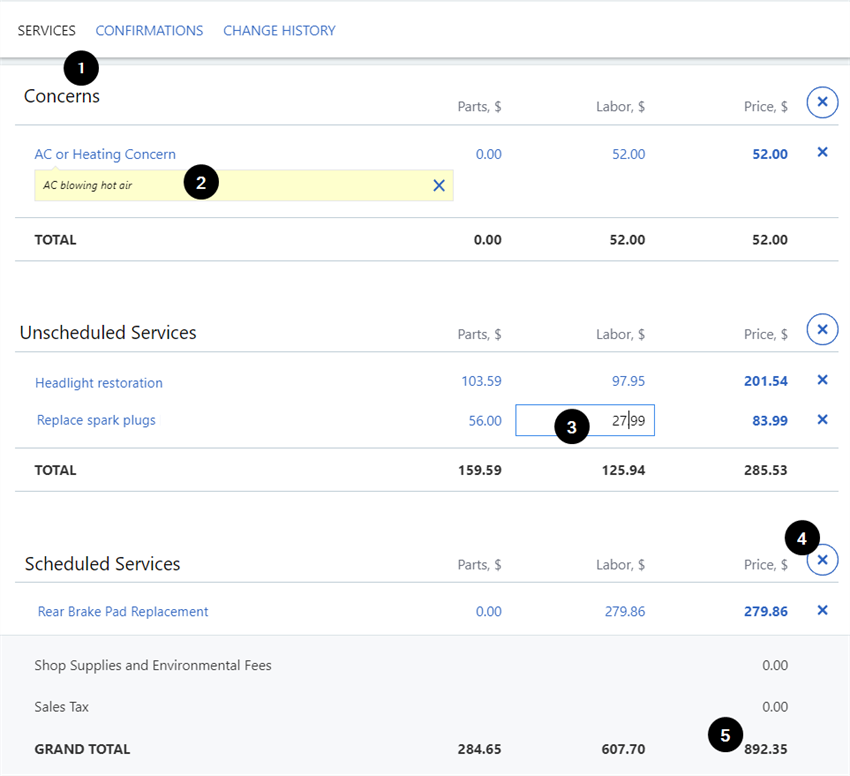Click the yellow 'AC blowing hot air' note
Viewport: 850px width, 776px height.
[x=120, y=185]
